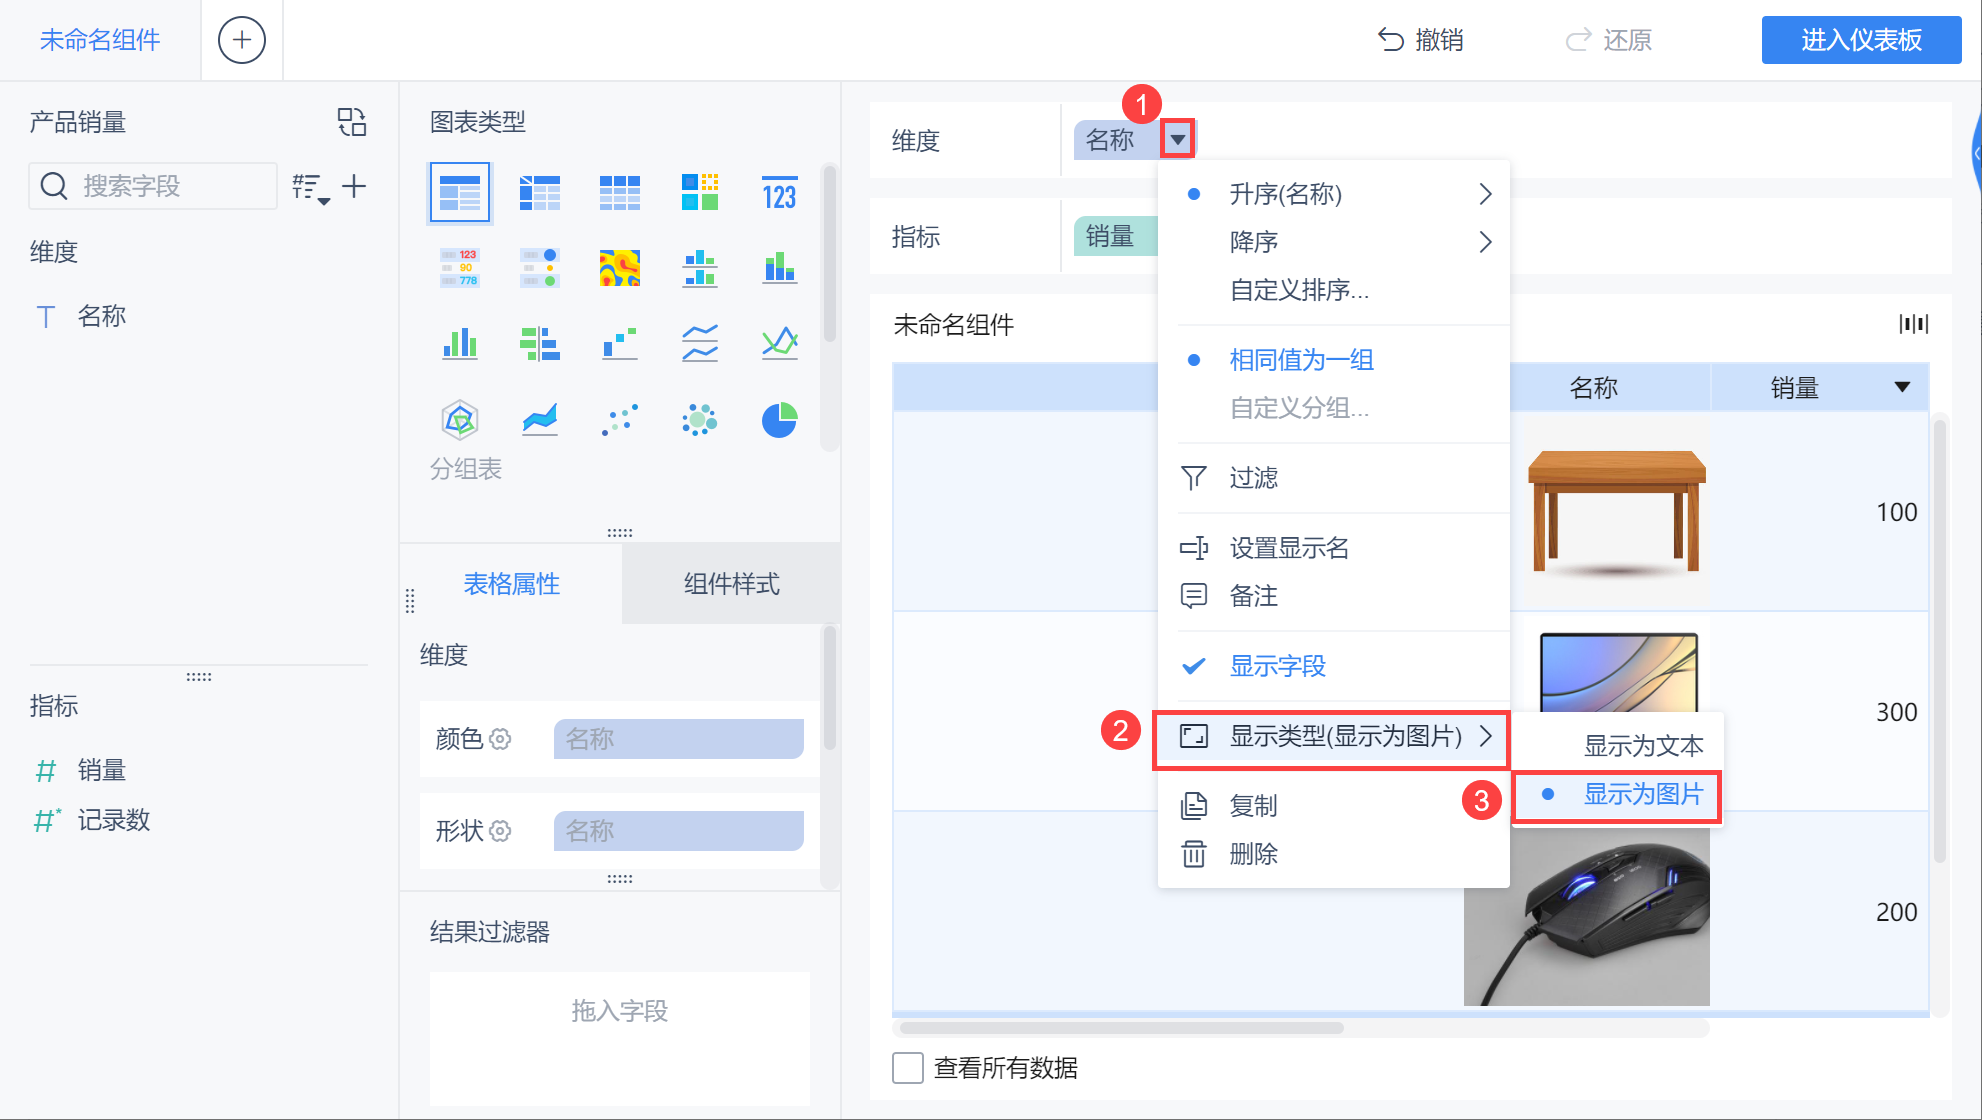The image size is (1982, 1120).
Task: Toggle the 显示字段 checked item
Action: click(1277, 666)
